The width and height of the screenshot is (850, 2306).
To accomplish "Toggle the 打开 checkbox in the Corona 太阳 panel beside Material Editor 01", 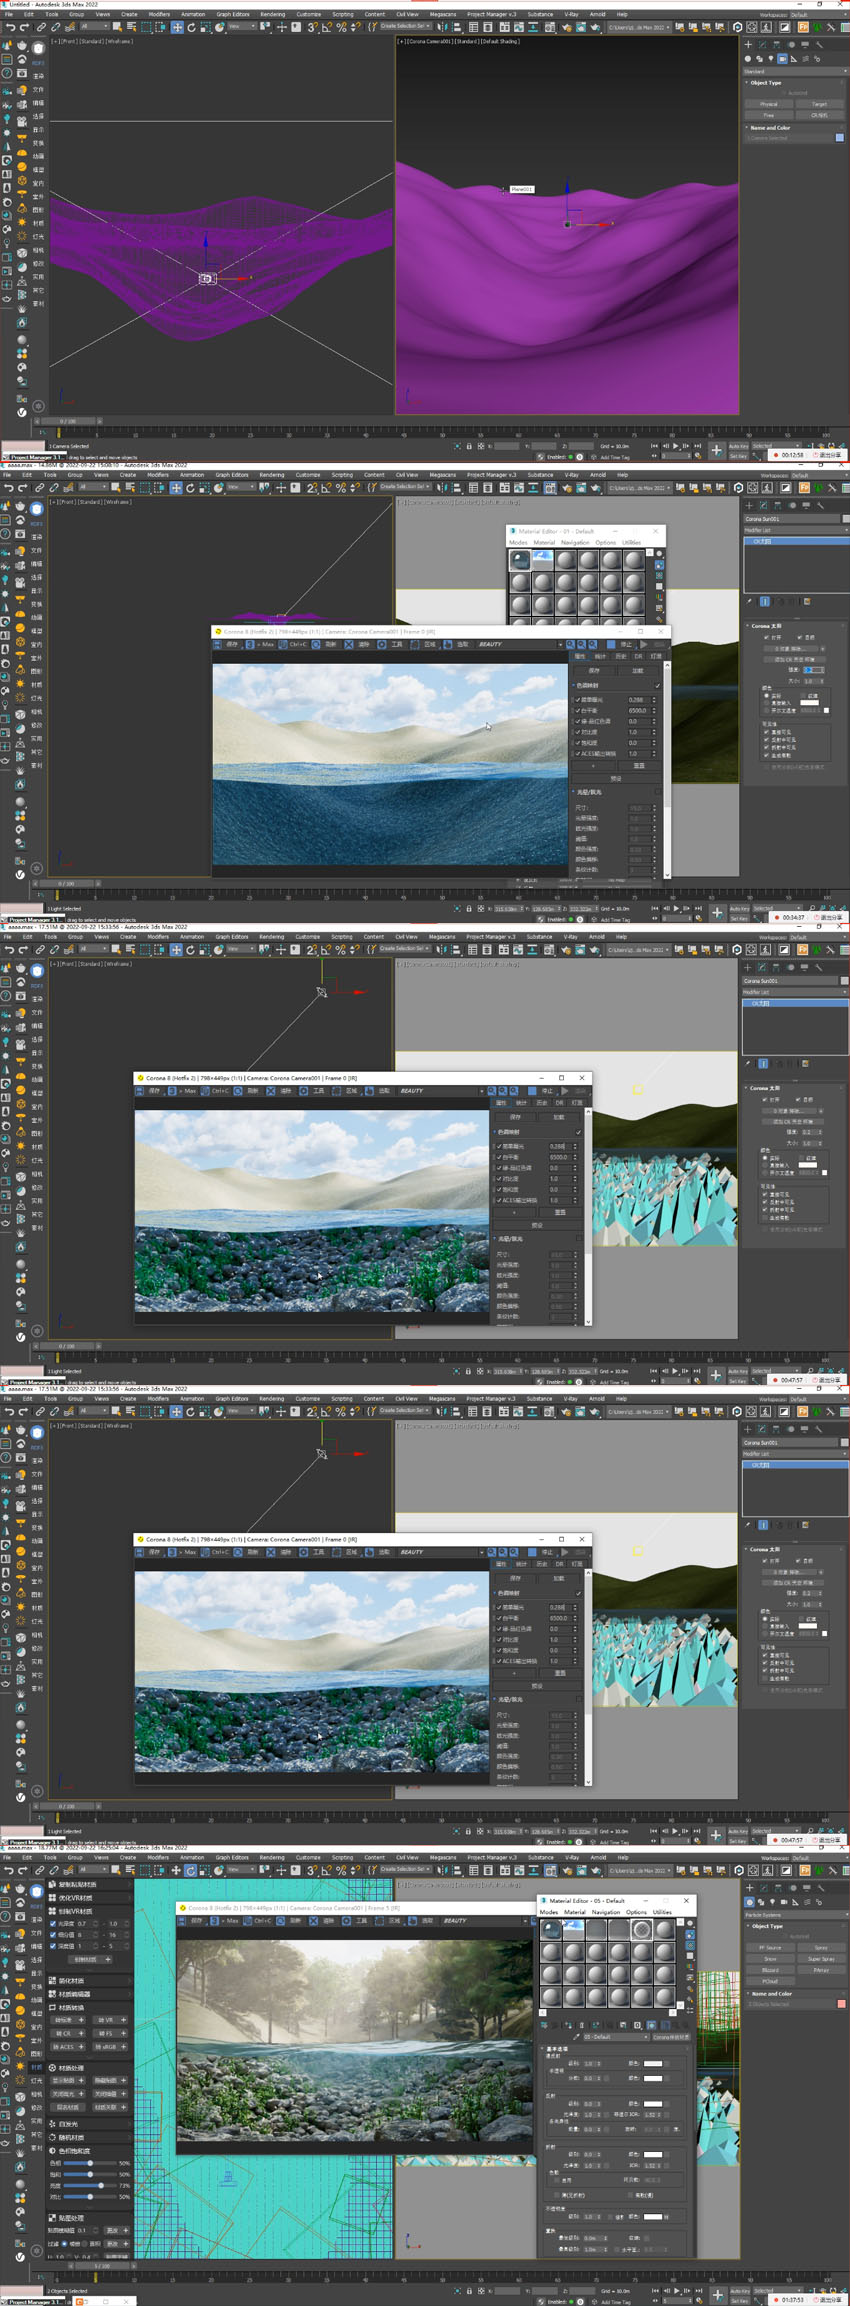I will [767, 636].
